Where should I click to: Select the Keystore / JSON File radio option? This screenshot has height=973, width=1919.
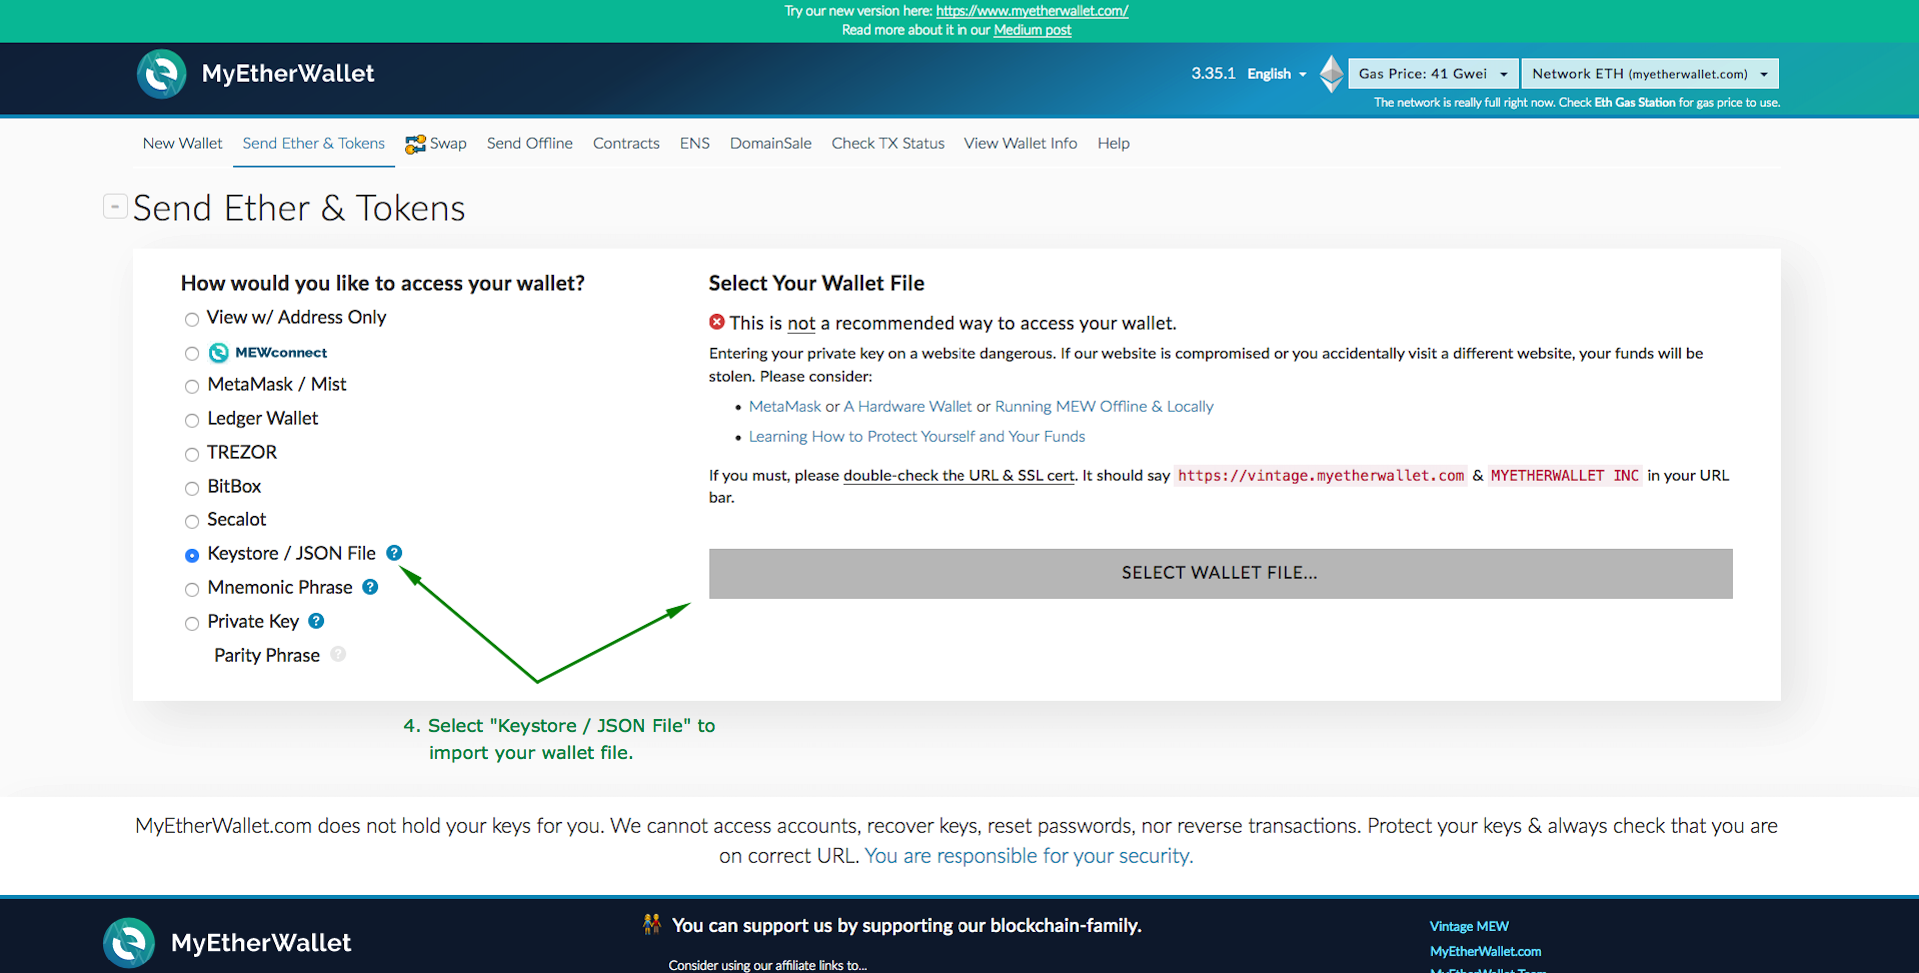coord(192,556)
